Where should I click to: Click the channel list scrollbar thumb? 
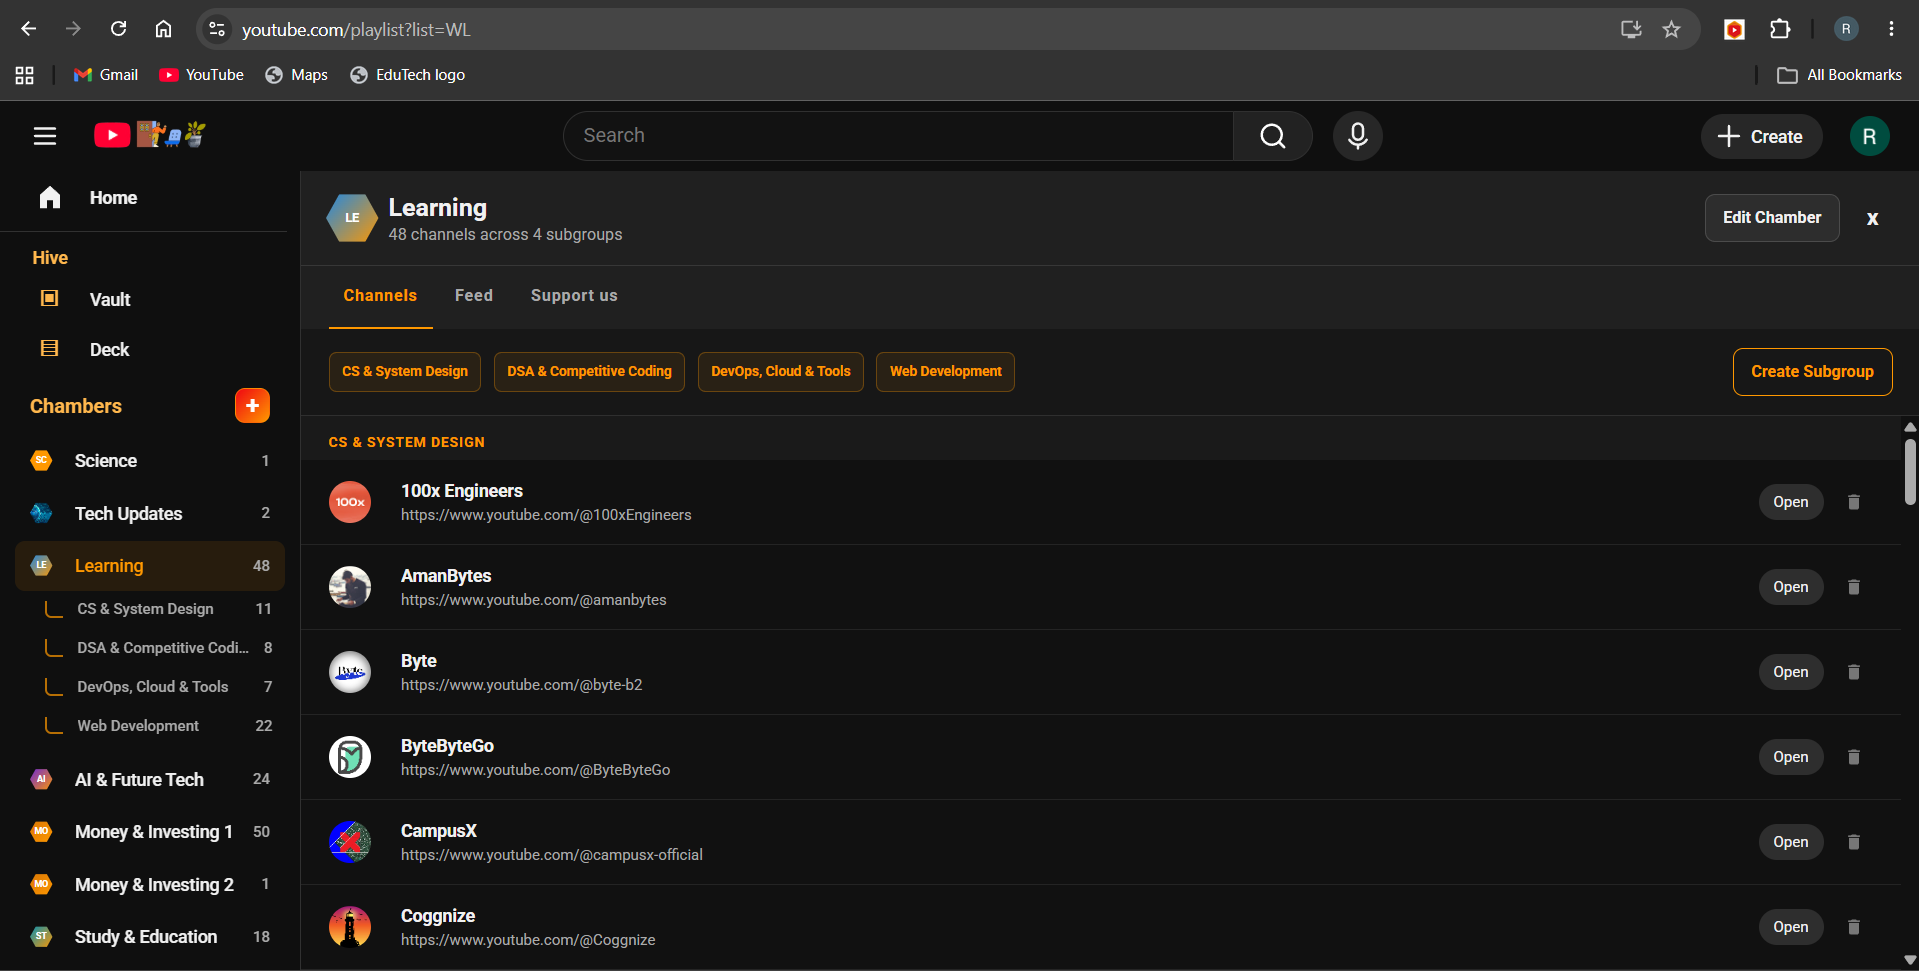[1909, 472]
